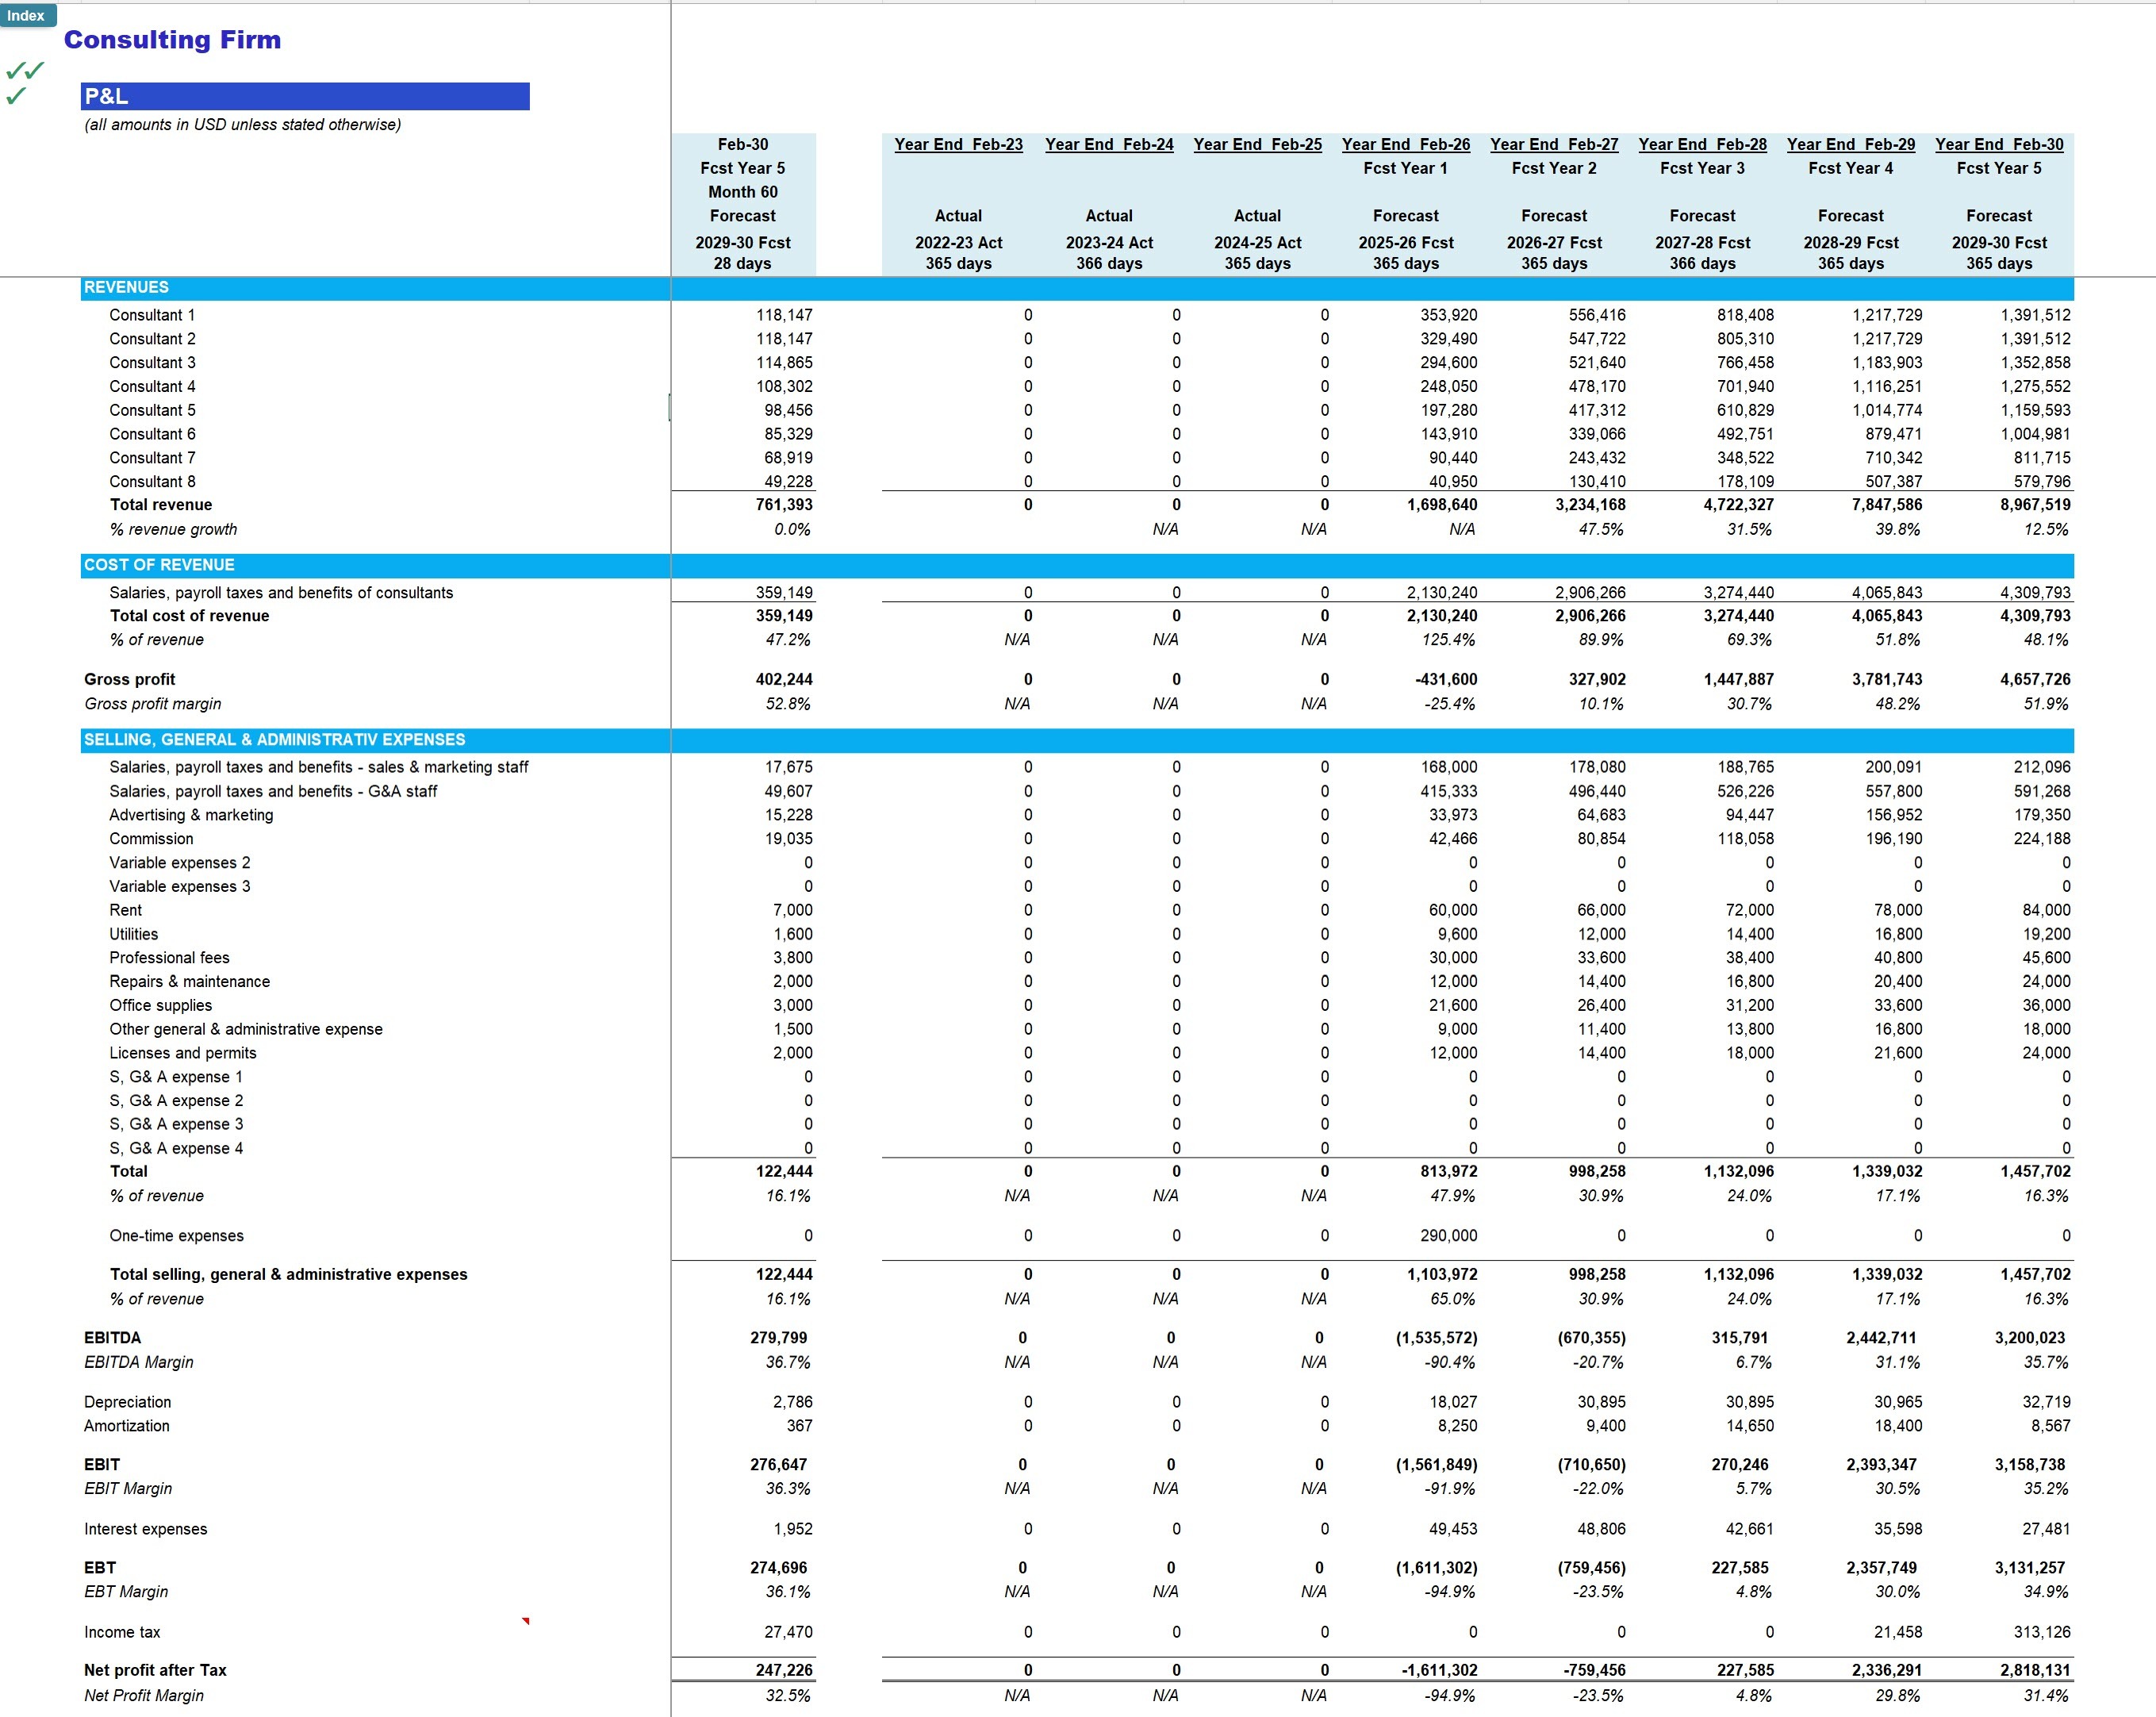Select the Interest expenses label
This screenshot has height=1717, width=2156.
click(145, 1529)
